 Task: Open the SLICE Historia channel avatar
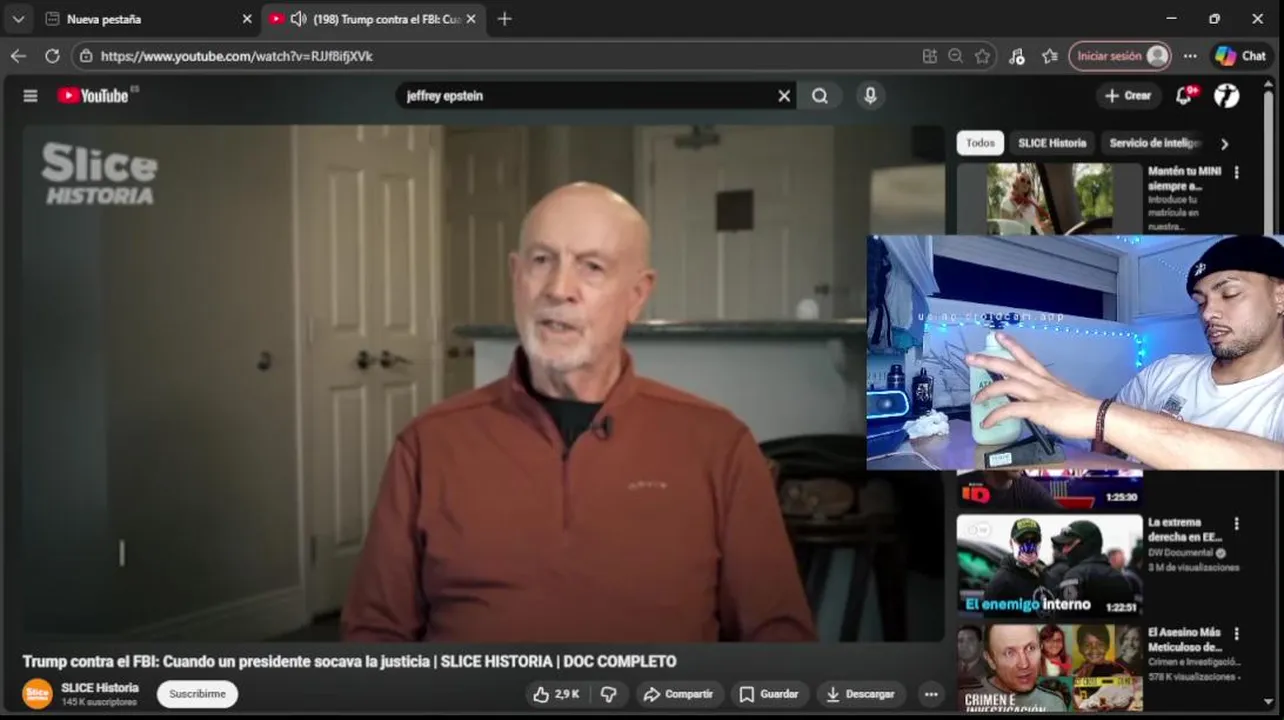pos(37,694)
